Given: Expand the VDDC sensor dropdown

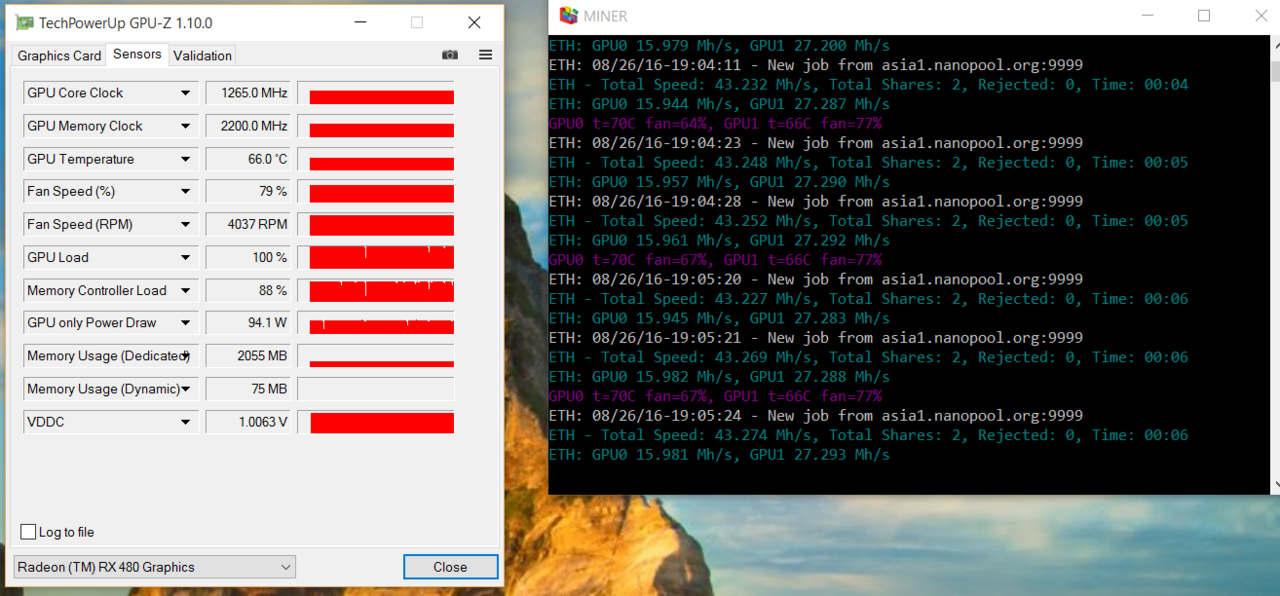Looking at the screenshot, I should click(185, 422).
